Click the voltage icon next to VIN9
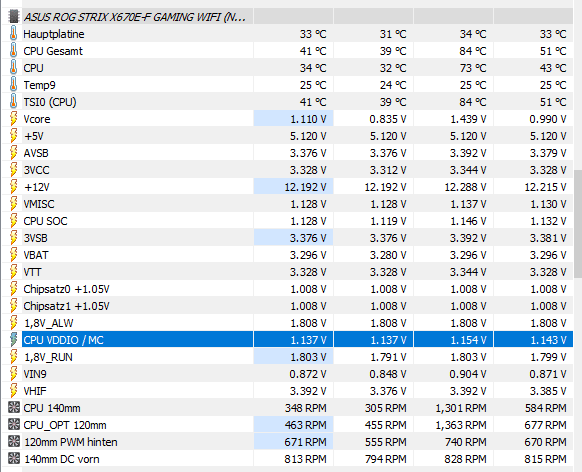 point(14,374)
